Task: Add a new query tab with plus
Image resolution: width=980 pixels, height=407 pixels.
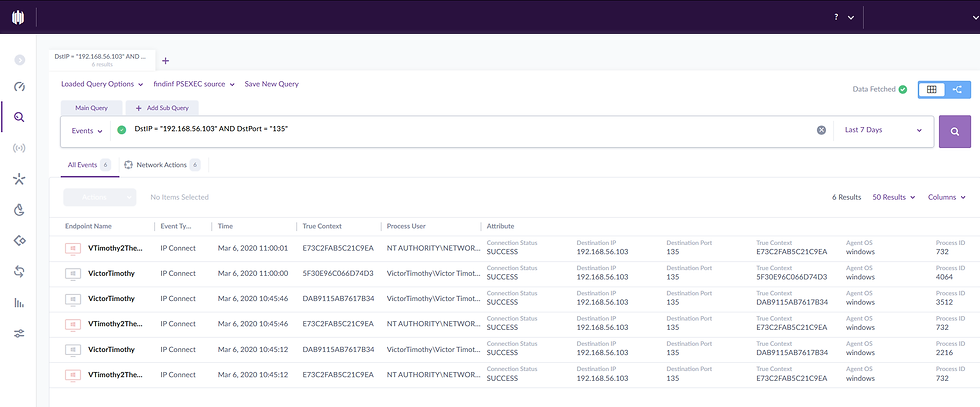Action: click(166, 61)
